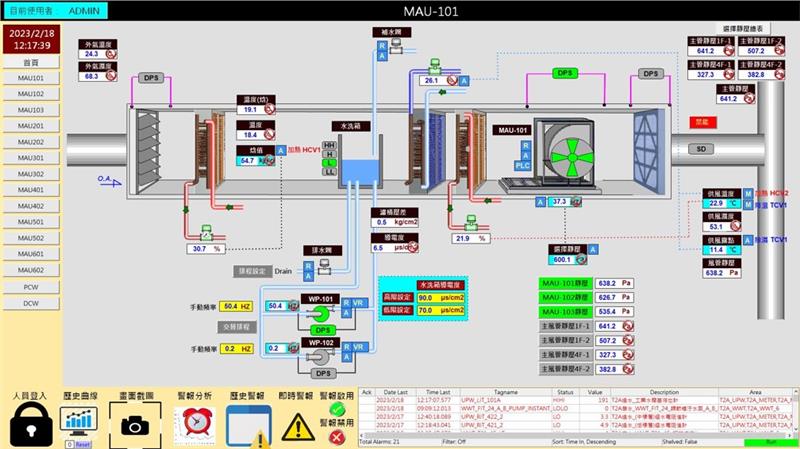Click the padlock login icon
Screen dimensions: 800x449
[x=31, y=423]
